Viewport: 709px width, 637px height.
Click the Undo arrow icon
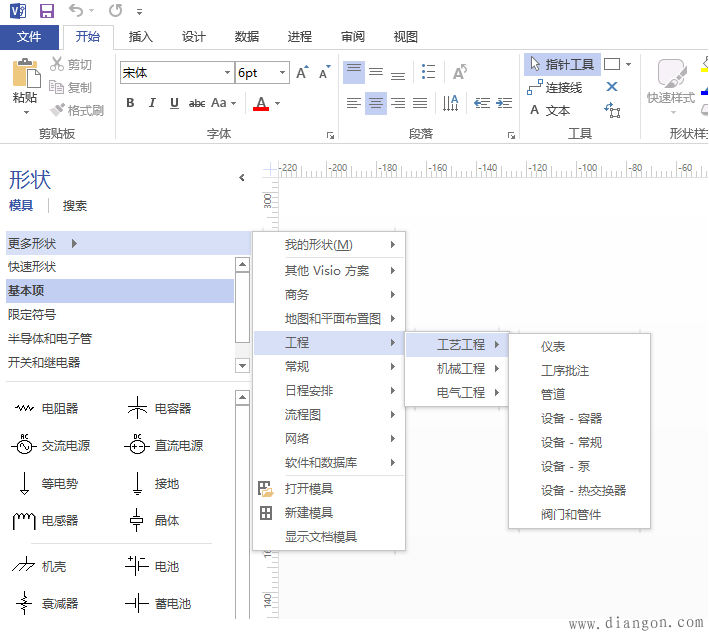coord(76,10)
